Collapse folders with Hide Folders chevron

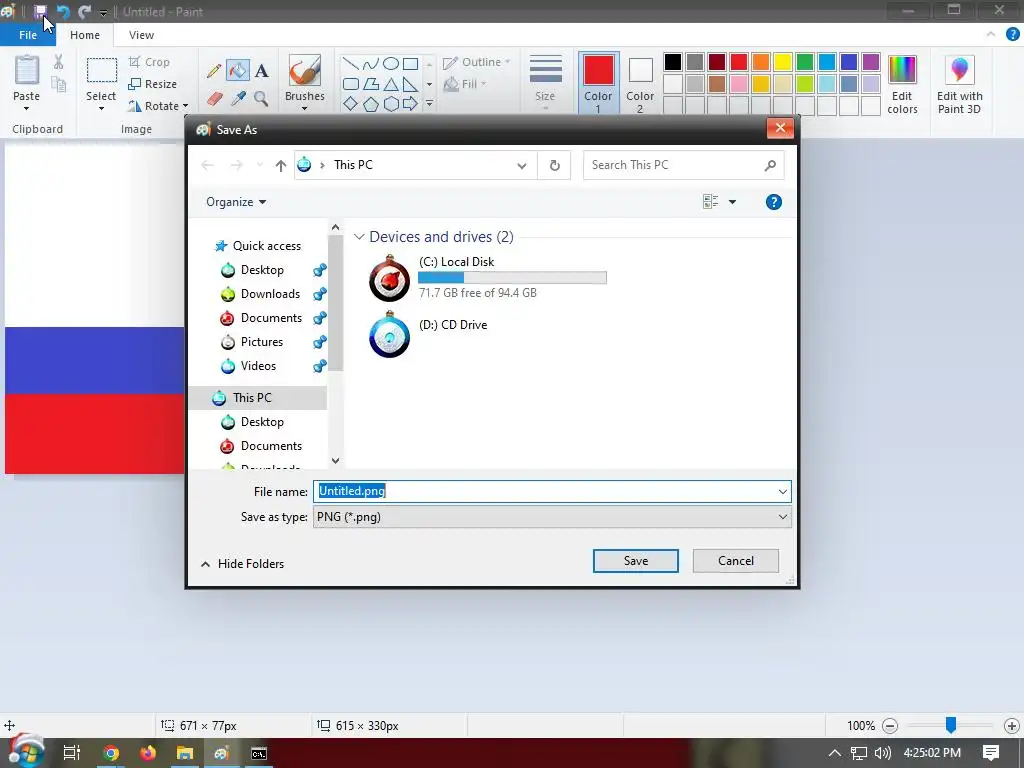(x=205, y=564)
